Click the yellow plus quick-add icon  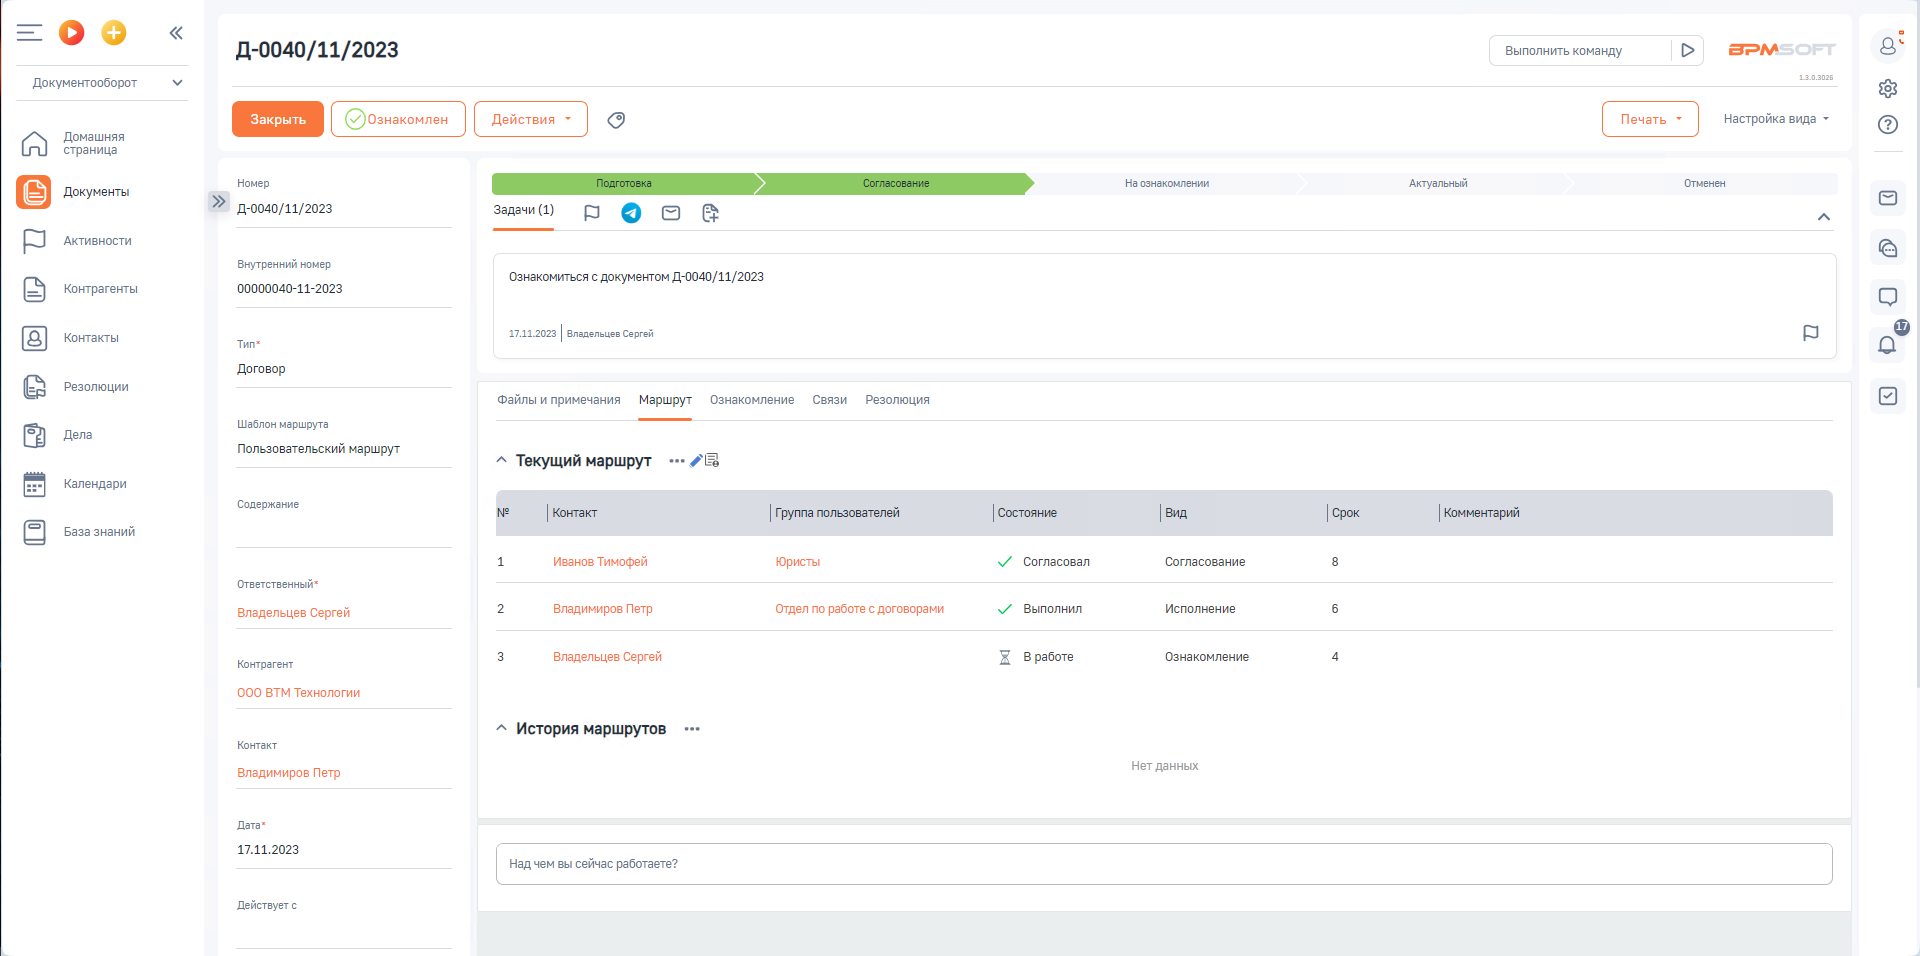point(114,33)
